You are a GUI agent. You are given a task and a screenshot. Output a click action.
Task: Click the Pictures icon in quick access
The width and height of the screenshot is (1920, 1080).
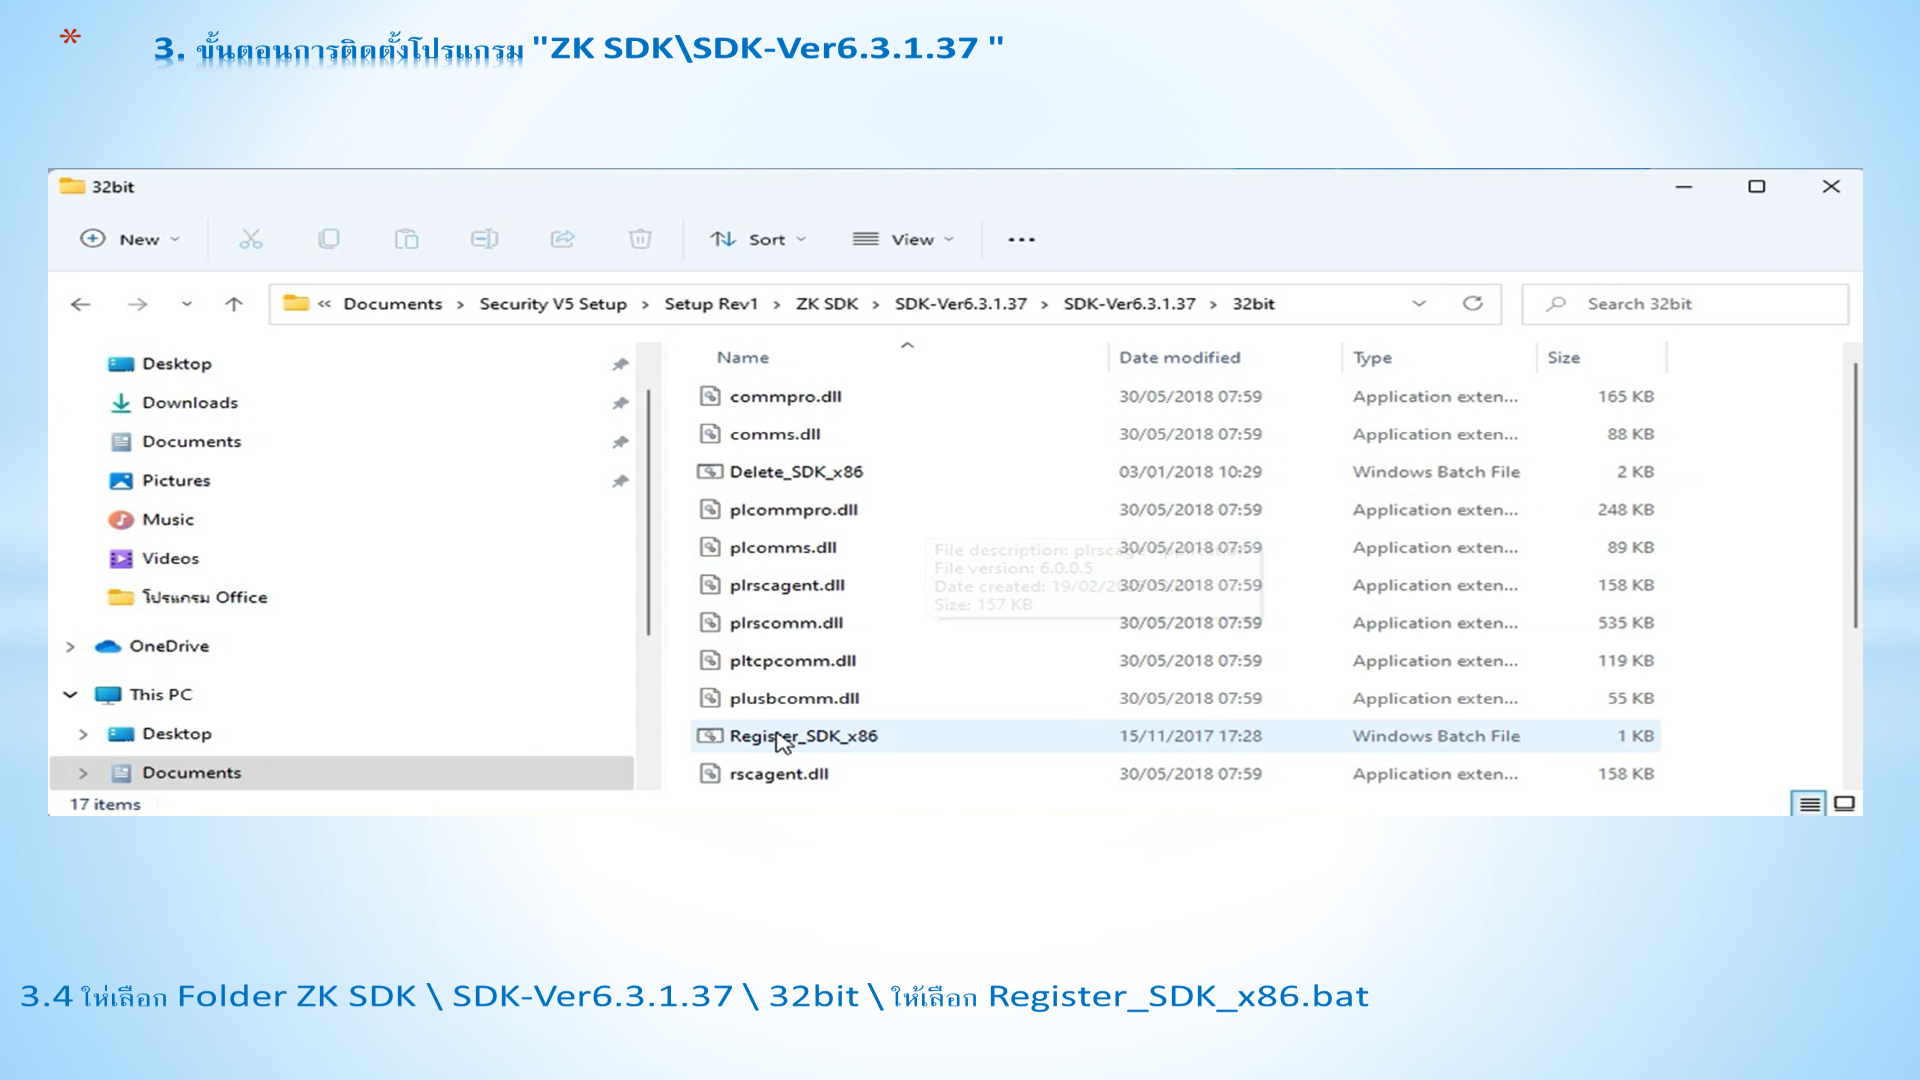coord(121,481)
